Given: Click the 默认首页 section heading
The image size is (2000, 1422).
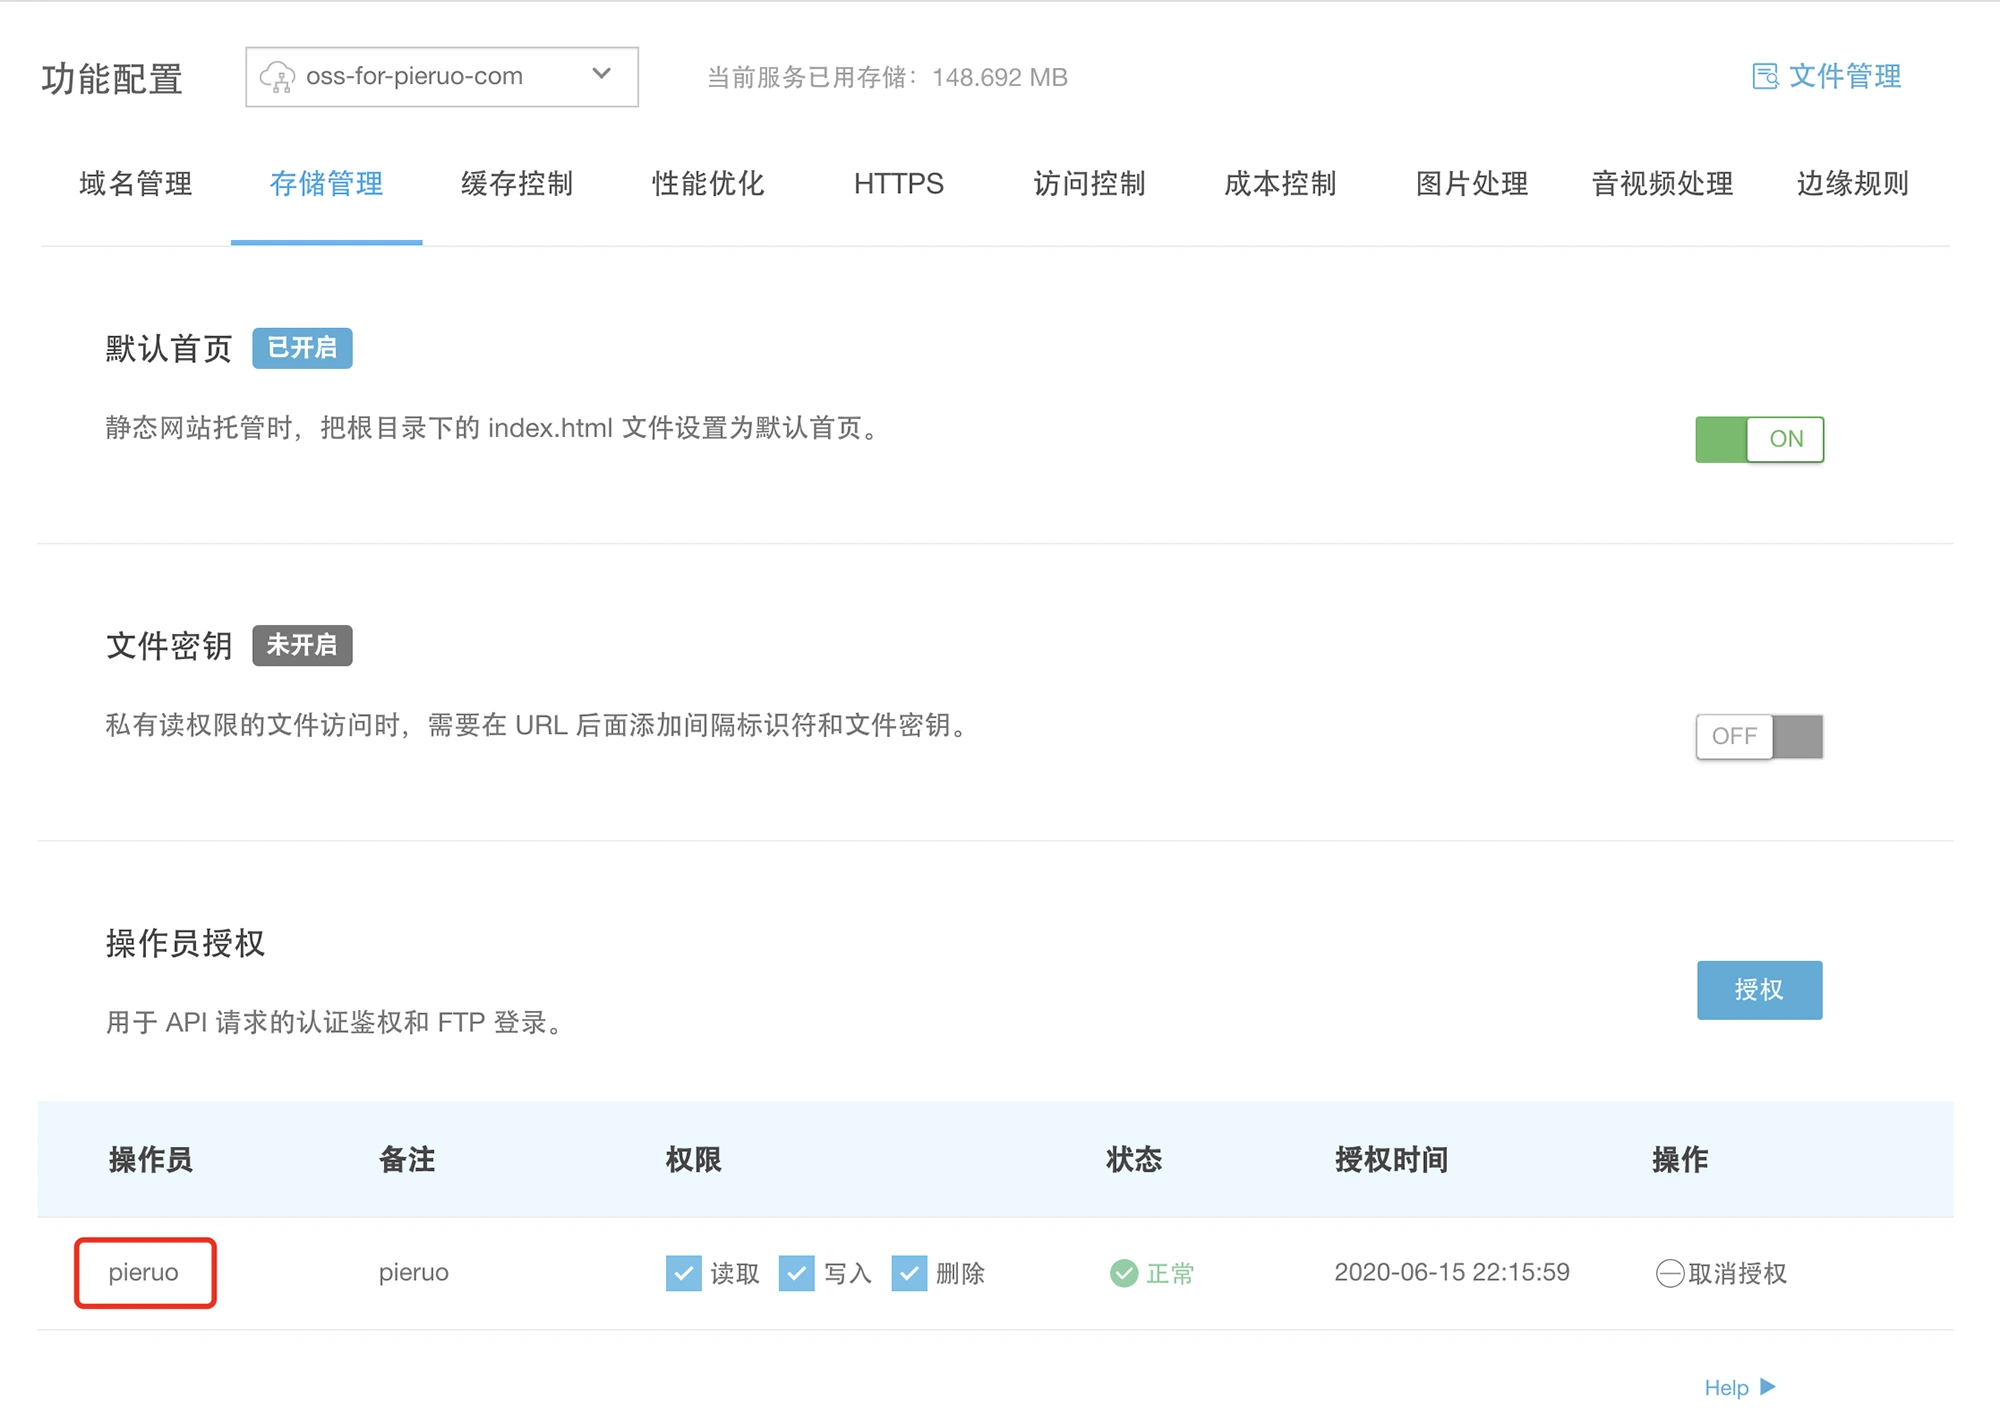Looking at the screenshot, I should click(x=169, y=348).
